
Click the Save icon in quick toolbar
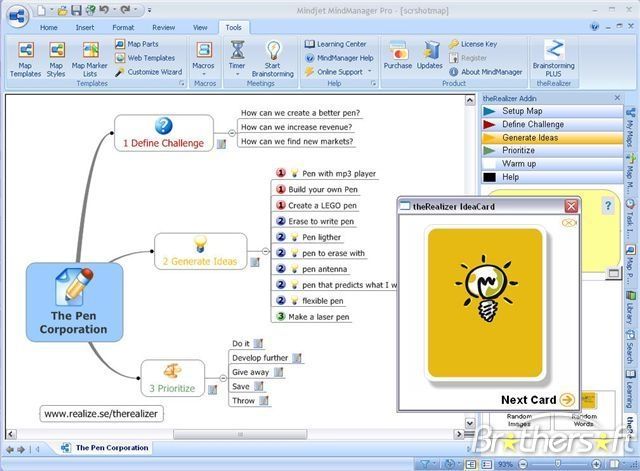pyautogui.click(x=76, y=10)
